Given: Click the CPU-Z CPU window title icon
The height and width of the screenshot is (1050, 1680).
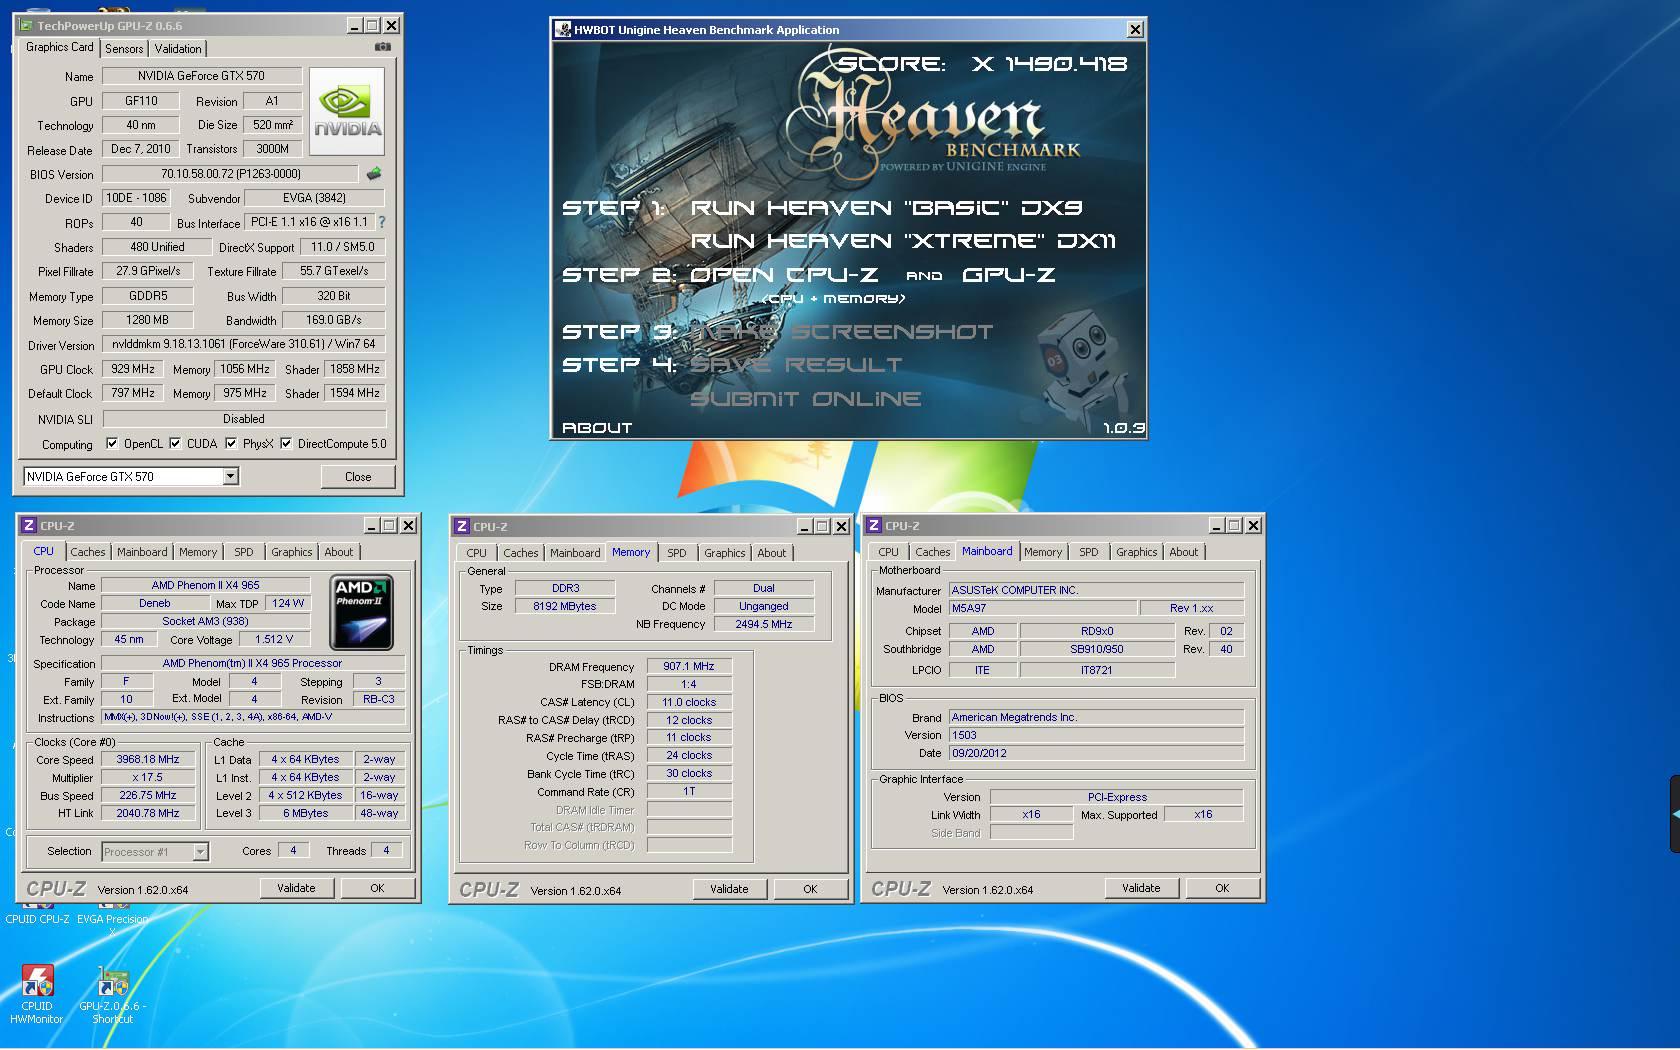Looking at the screenshot, I should click(x=29, y=525).
